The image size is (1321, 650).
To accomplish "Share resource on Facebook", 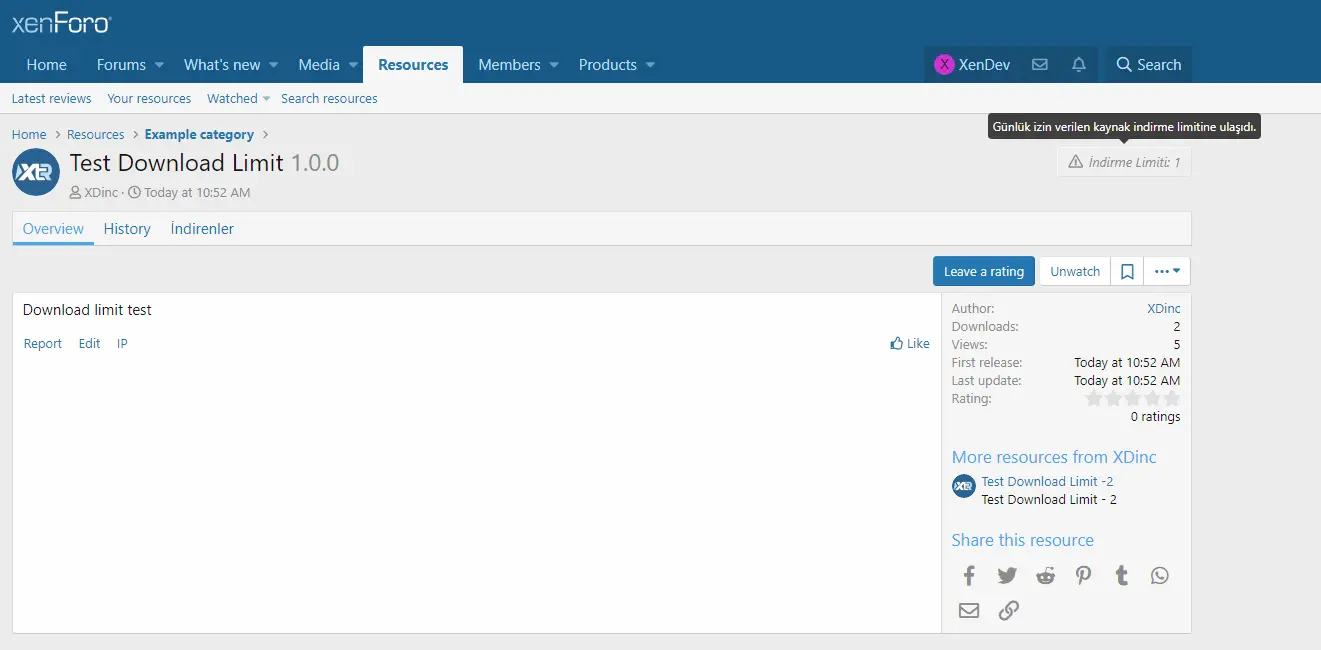I will point(969,576).
